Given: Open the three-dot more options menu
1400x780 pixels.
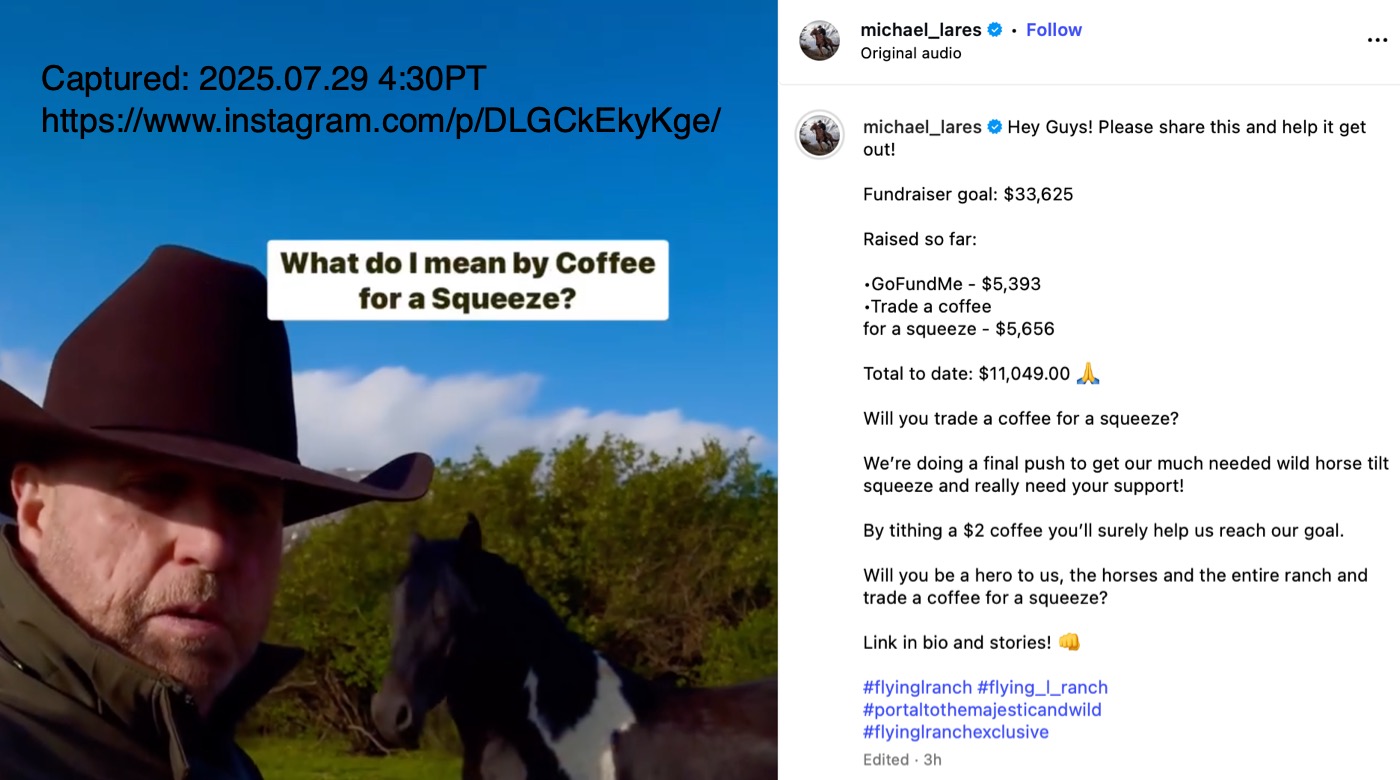Looking at the screenshot, I should point(1377,41).
